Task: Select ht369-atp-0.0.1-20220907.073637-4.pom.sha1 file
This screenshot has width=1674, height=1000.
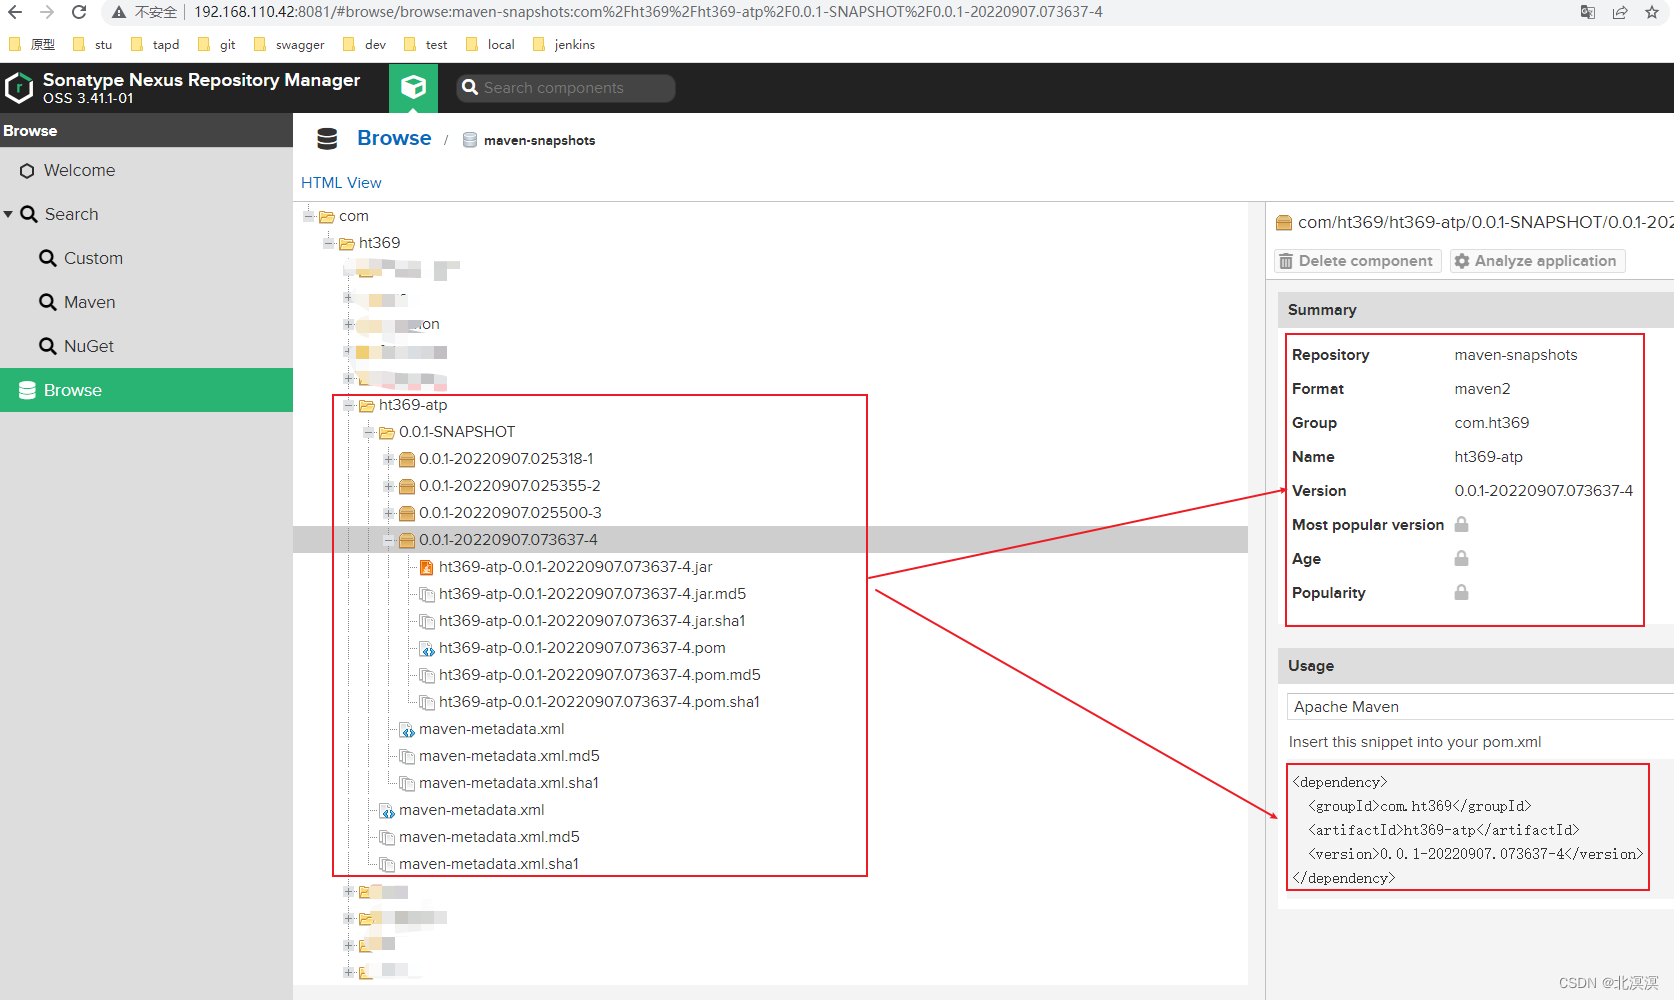Action: point(599,702)
